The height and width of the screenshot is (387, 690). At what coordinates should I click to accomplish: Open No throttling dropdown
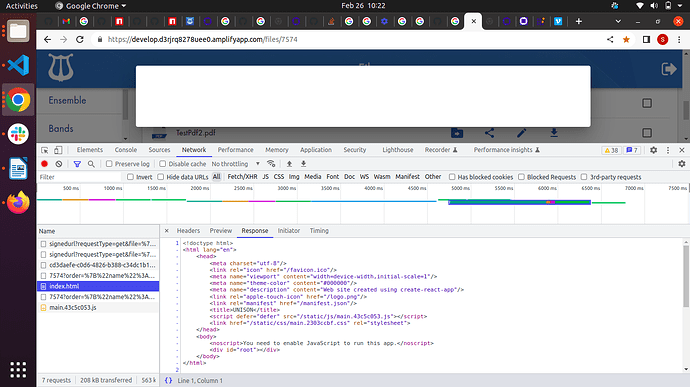(235, 164)
